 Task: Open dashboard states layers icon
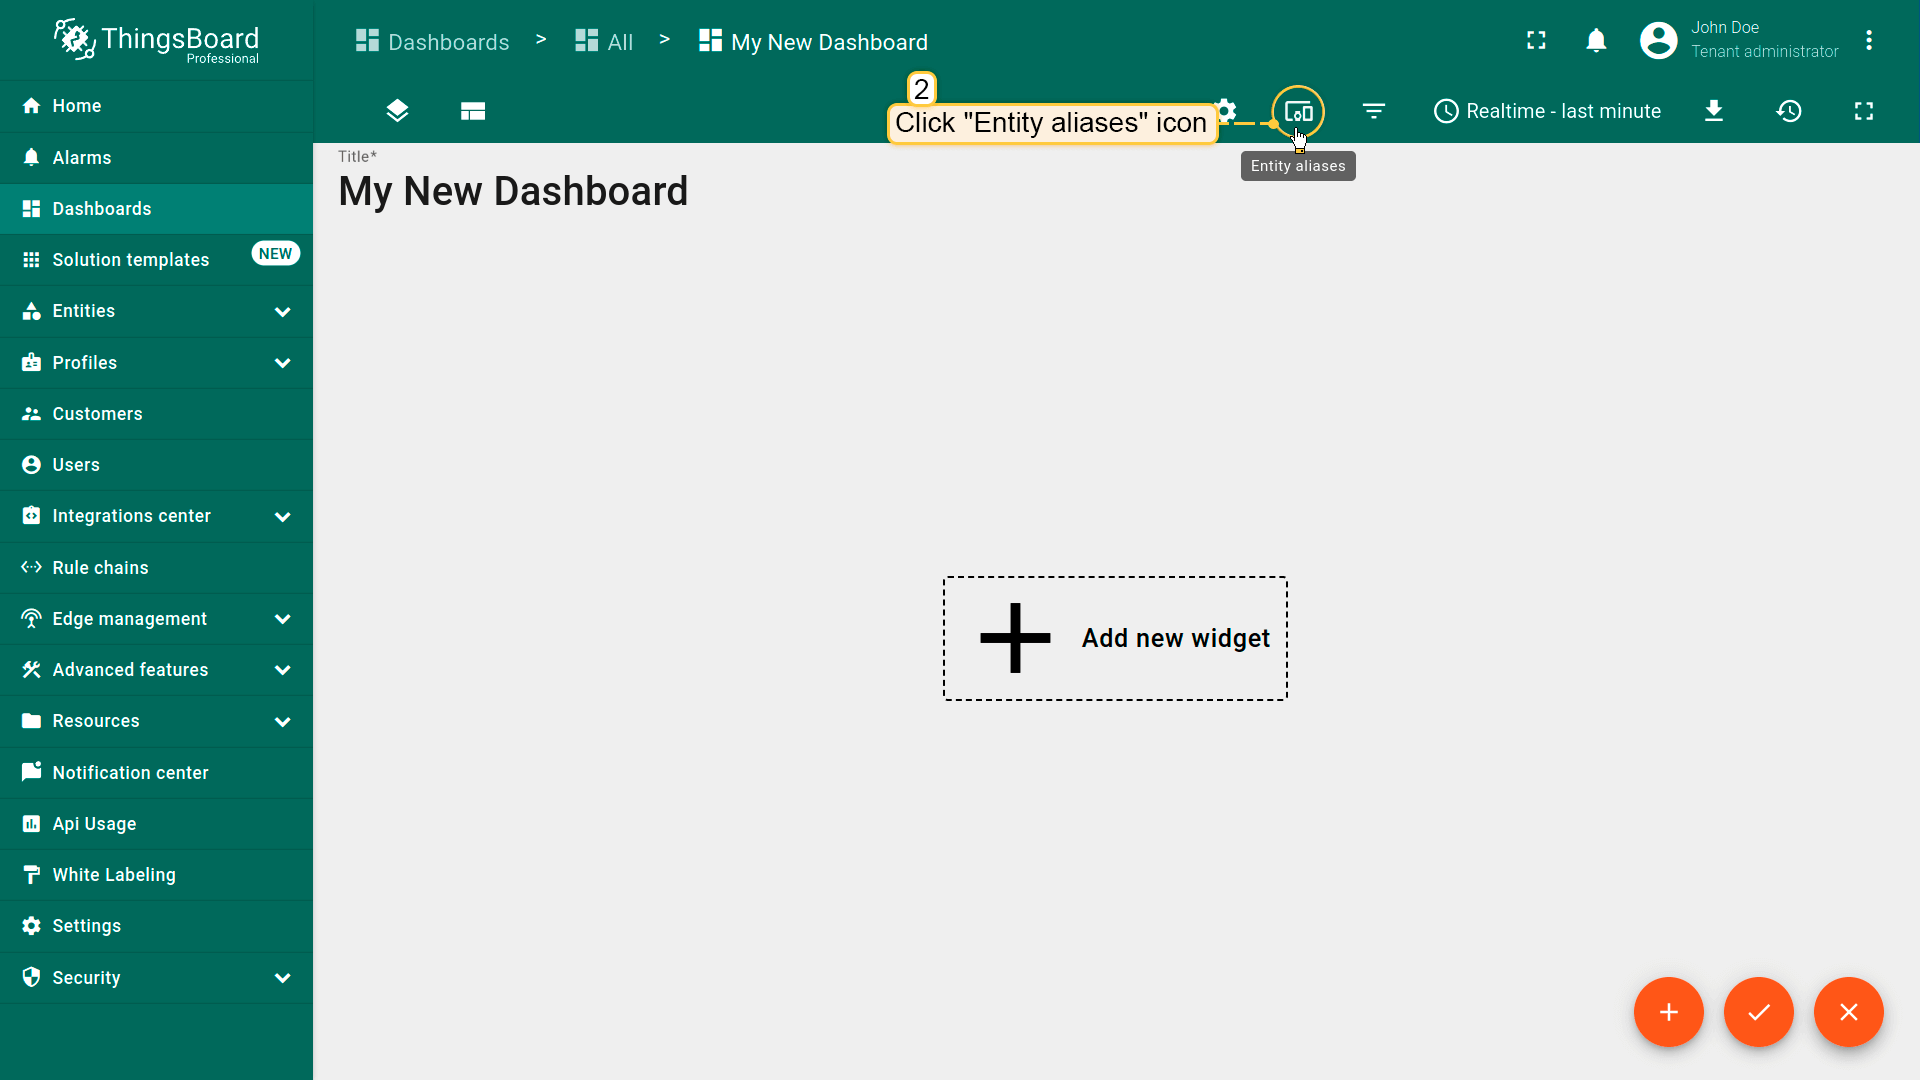click(397, 111)
